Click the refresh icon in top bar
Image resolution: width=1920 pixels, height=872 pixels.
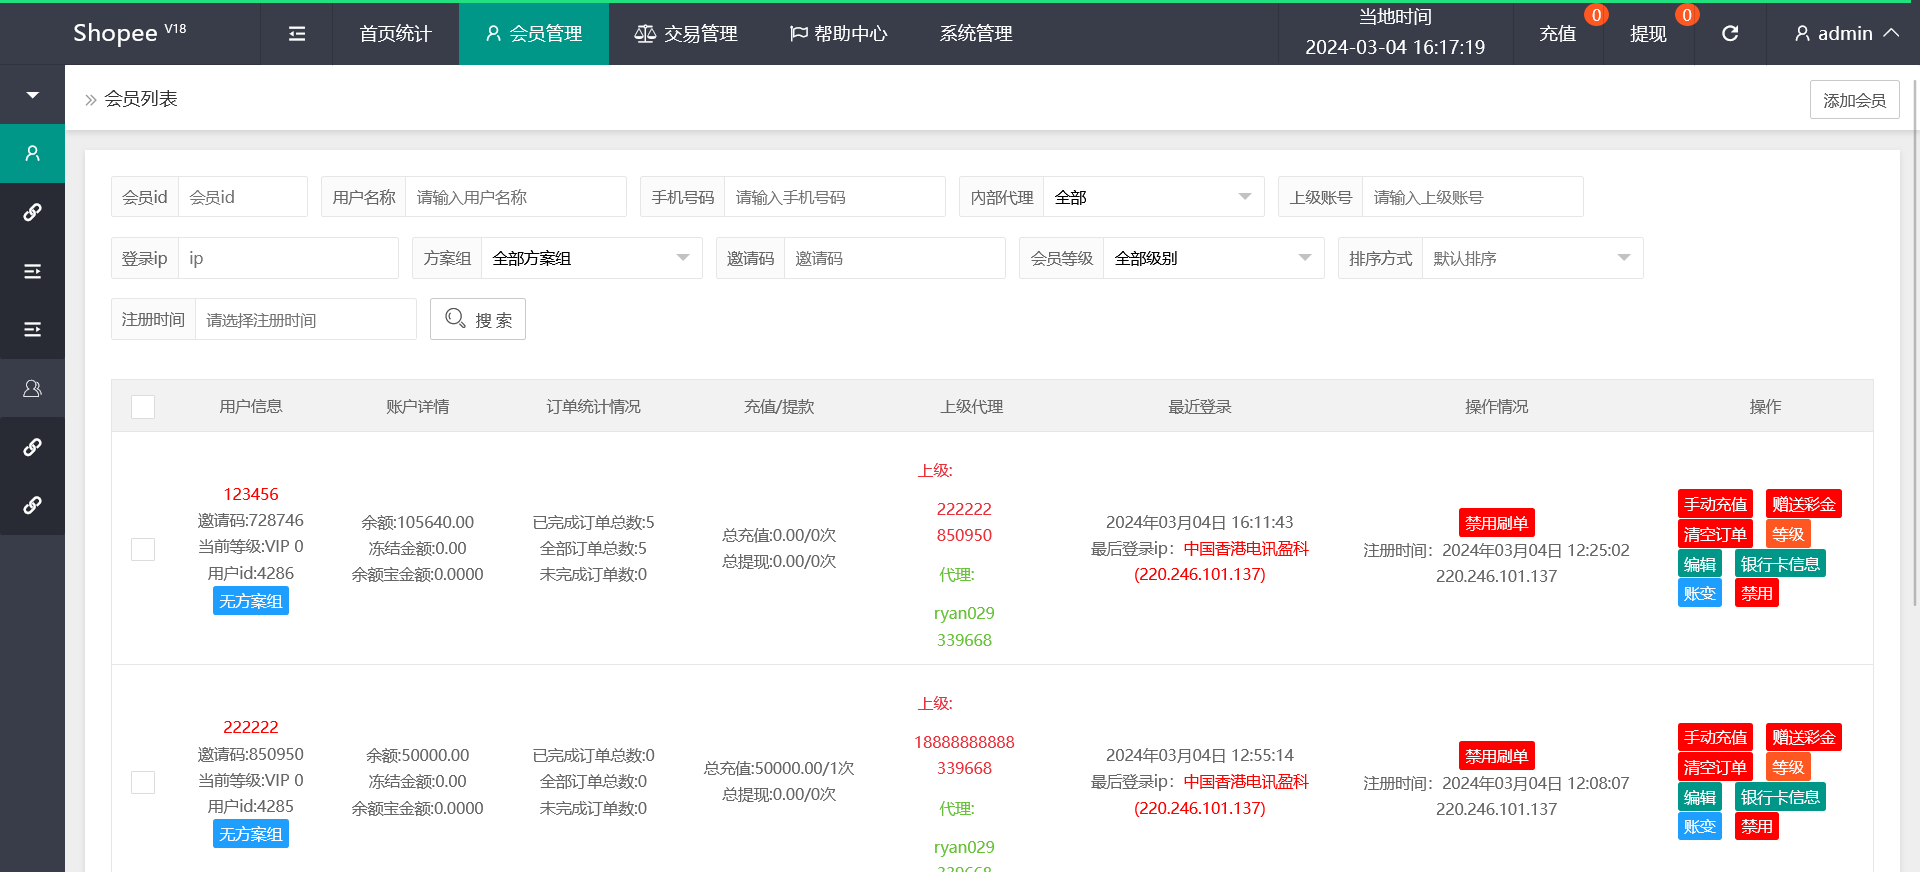tap(1730, 34)
